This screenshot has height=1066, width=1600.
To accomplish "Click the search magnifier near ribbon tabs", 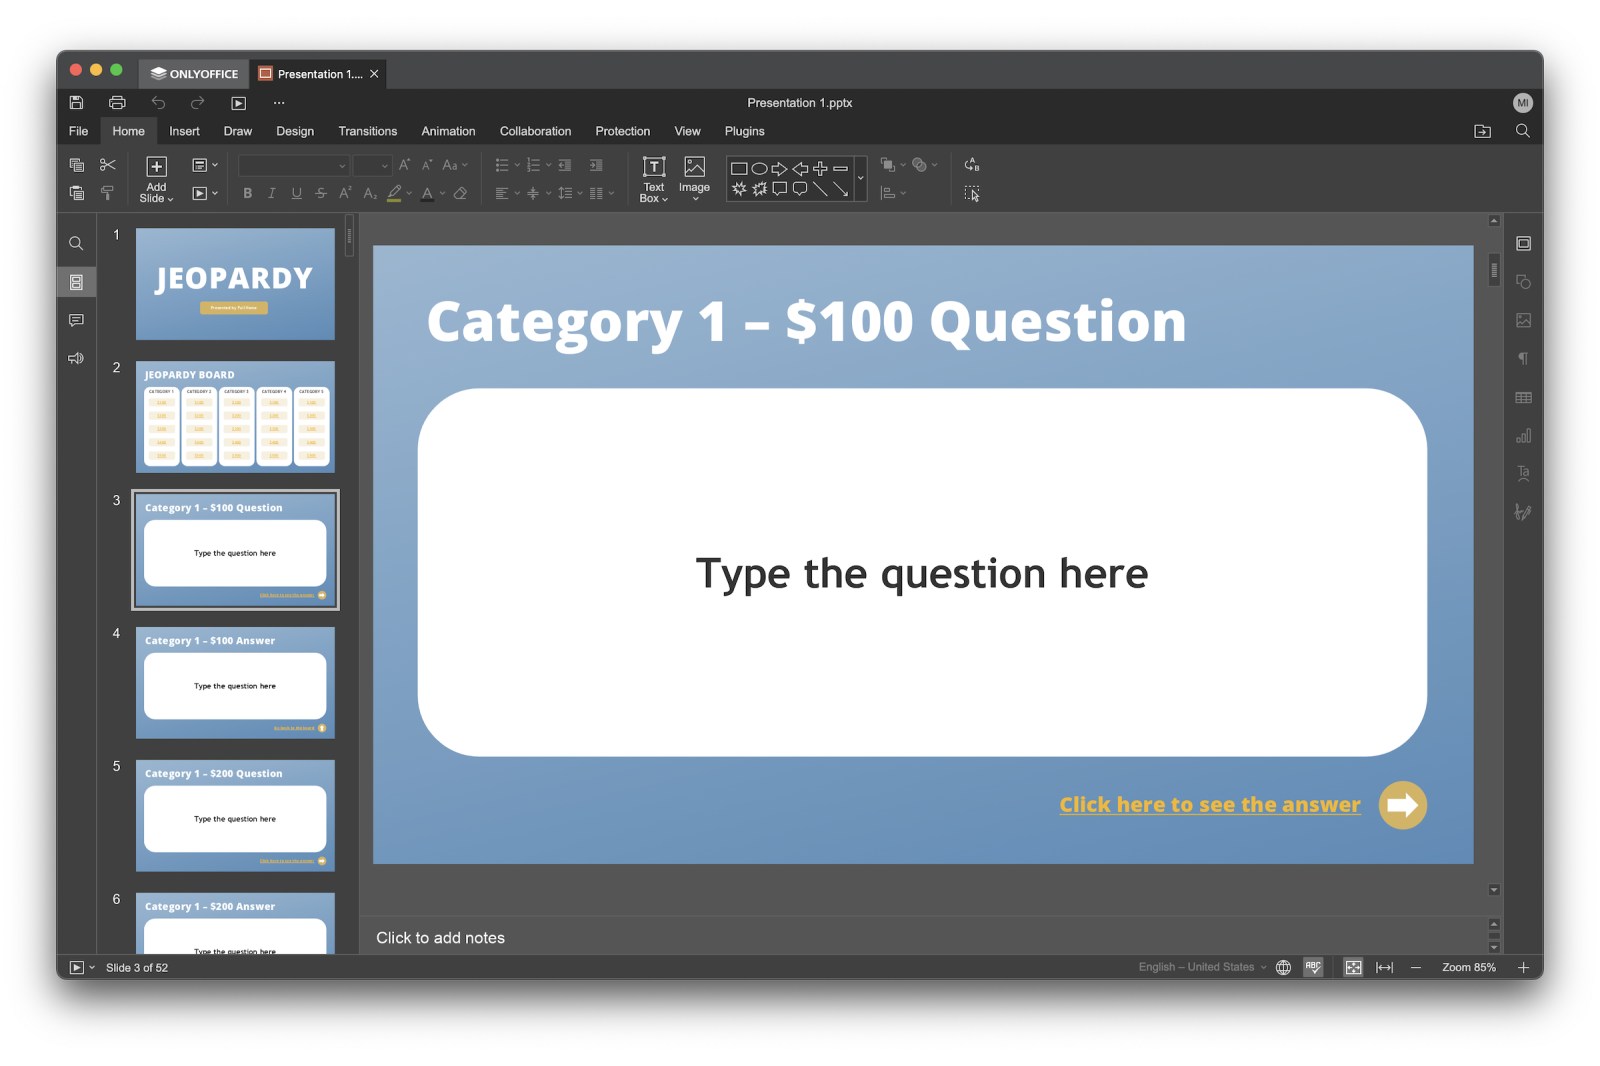I will click(1523, 131).
